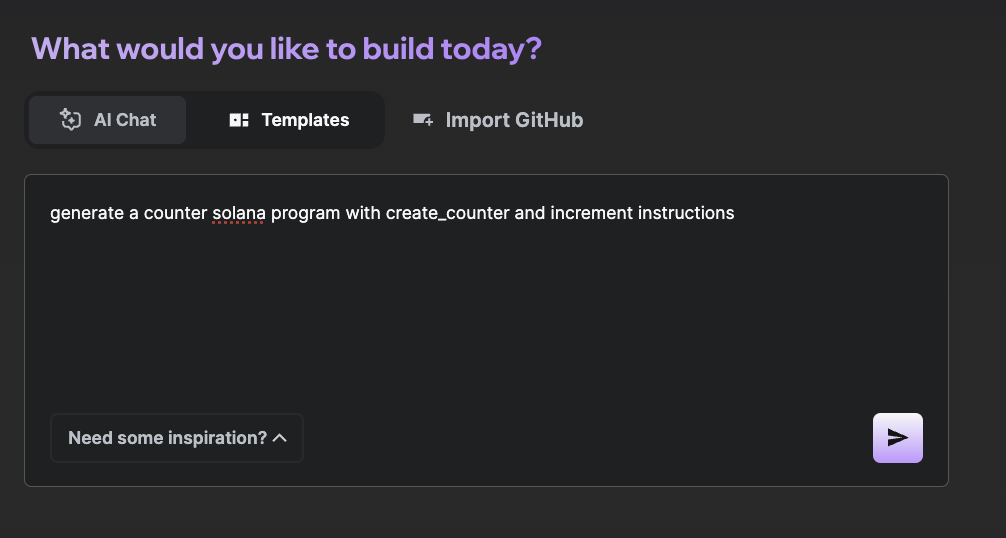Select the Import GitHub option

[498, 120]
